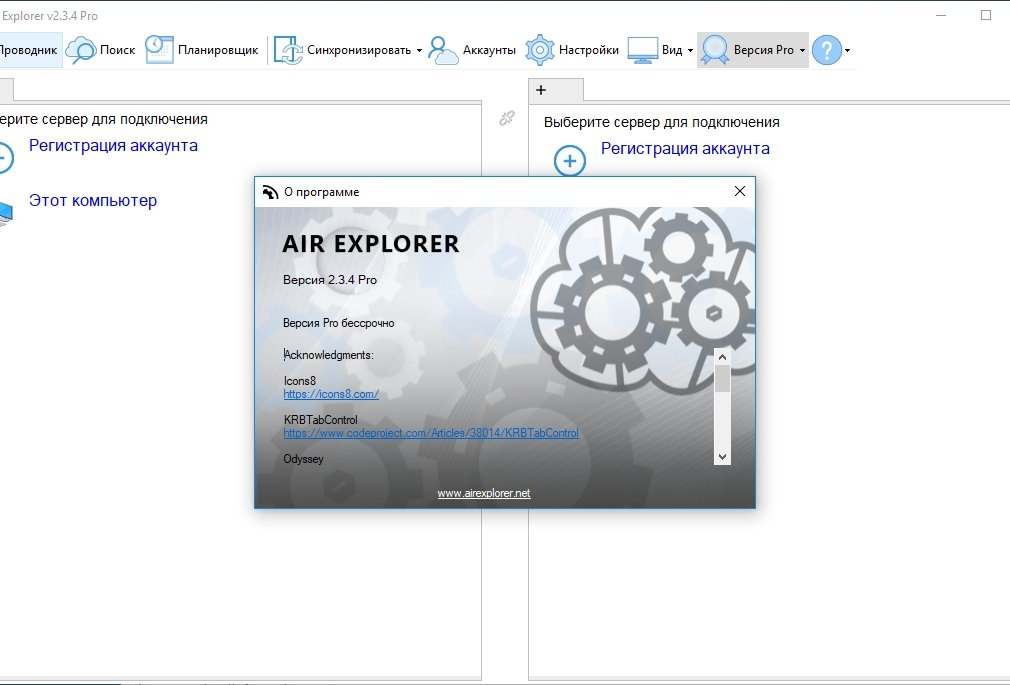Image resolution: width=1010 pixels, height=685 pixels.
Task: Expand the Help dropdown arrow
Action: (x=848, y=50)
